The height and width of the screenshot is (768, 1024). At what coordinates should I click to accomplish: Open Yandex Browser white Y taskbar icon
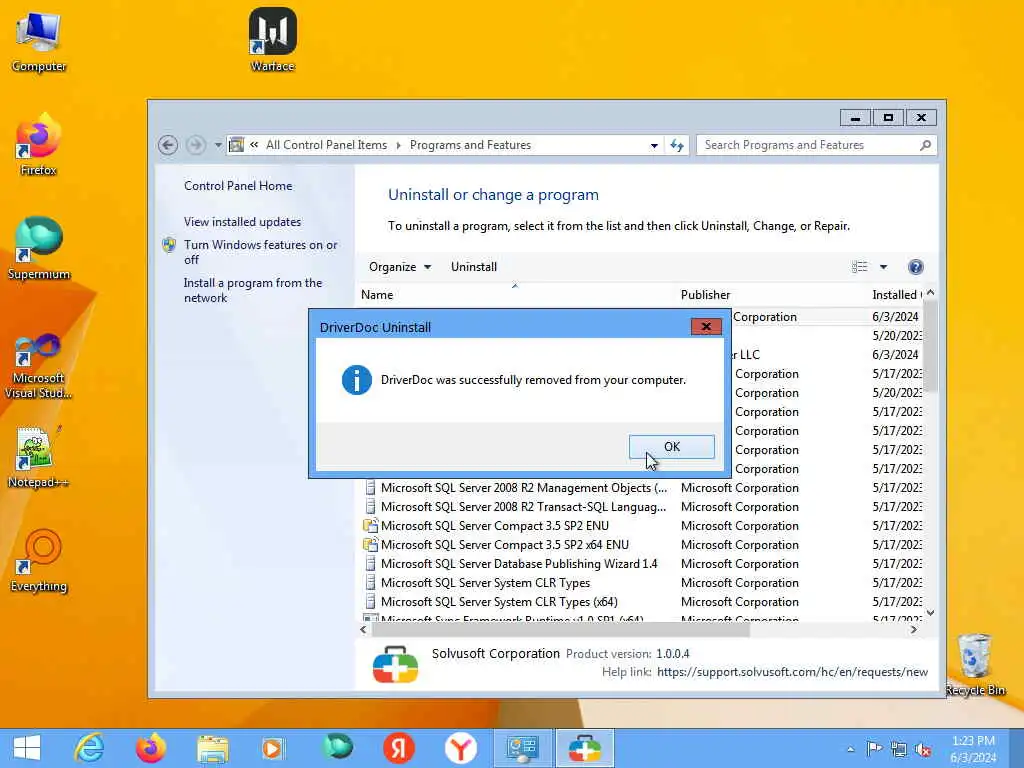point(460,748)
